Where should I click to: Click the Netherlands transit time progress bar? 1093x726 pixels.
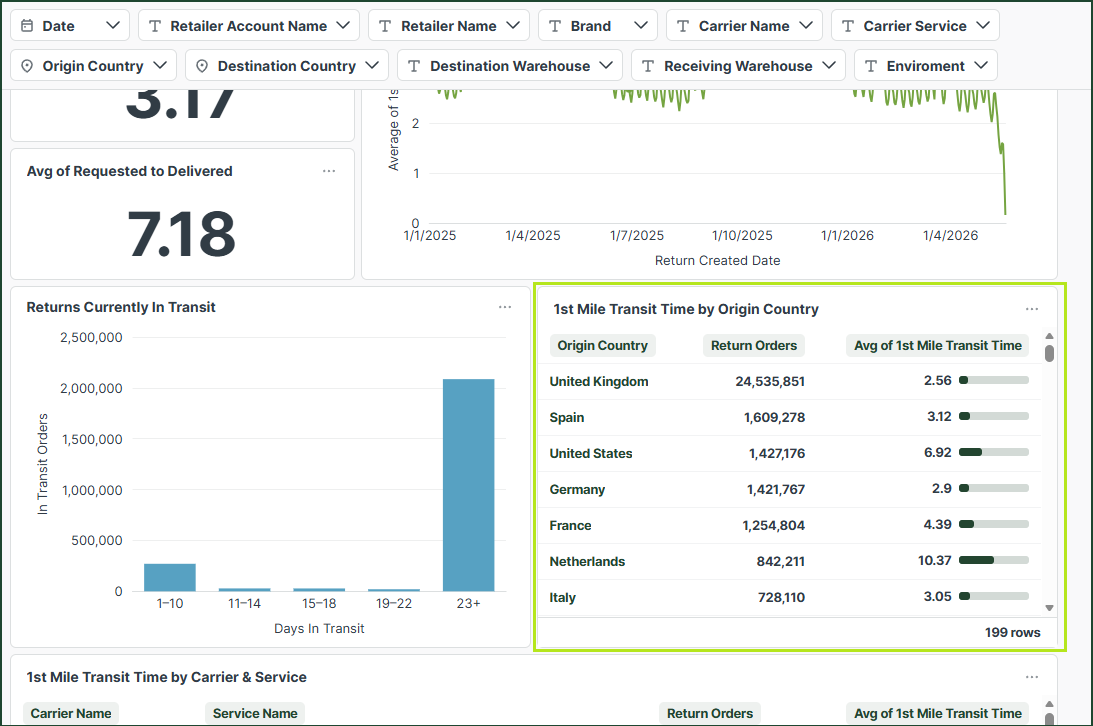994,560
